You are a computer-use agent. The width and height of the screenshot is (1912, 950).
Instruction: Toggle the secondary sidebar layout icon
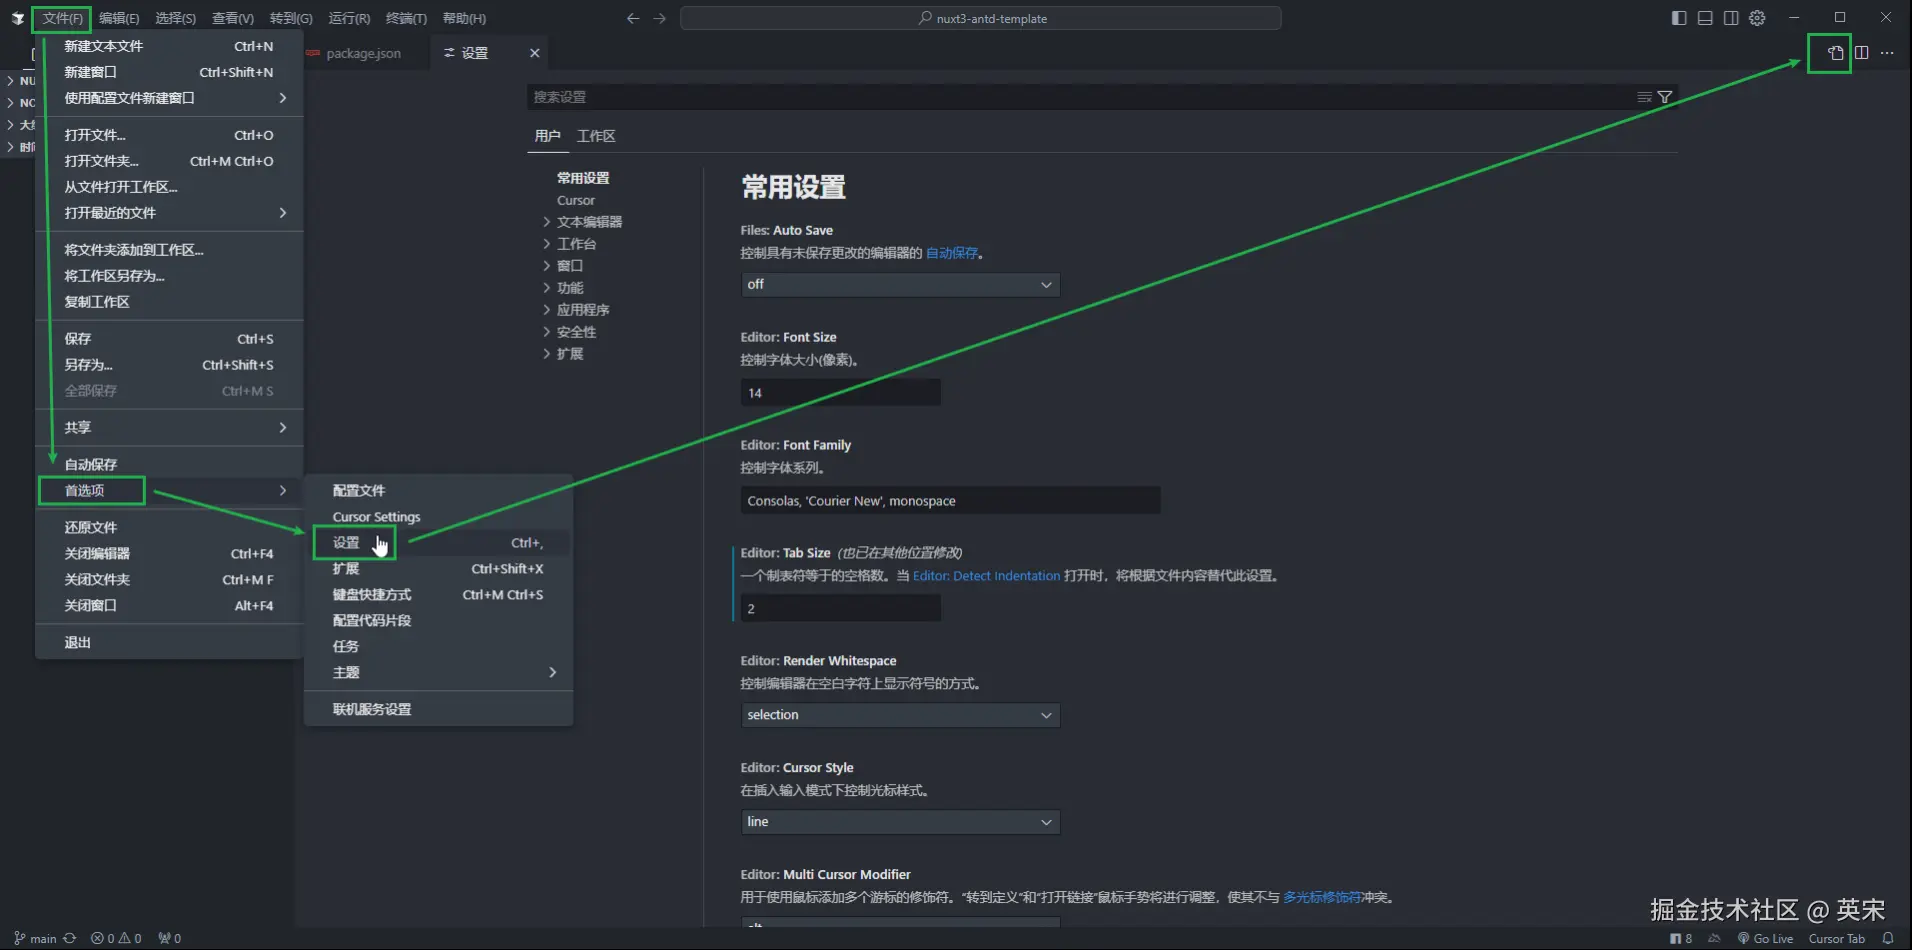(1731, 18)
